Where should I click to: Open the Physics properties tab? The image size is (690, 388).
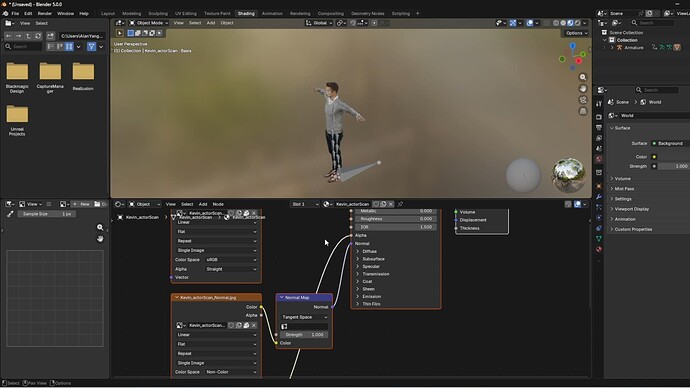(x=598, y=217)
